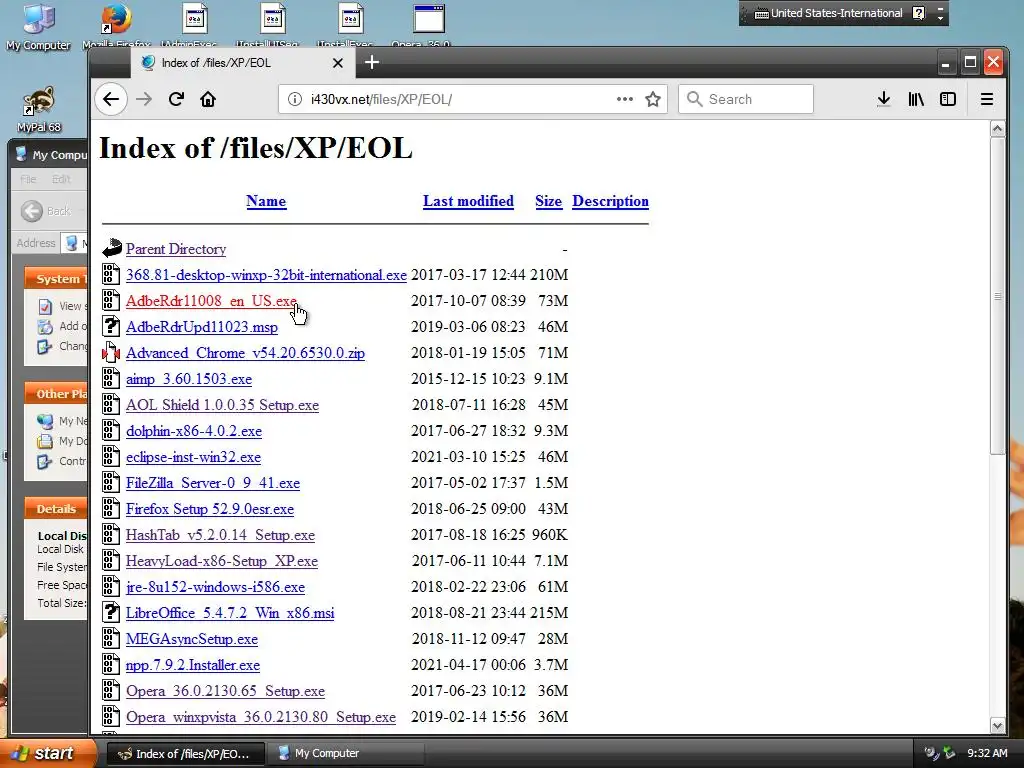Image resolution: width=1024 pixels, height=768 pixels.
Task: Download dolphin-x86-4.0.2.exe
Action: (x=194, y=431)
